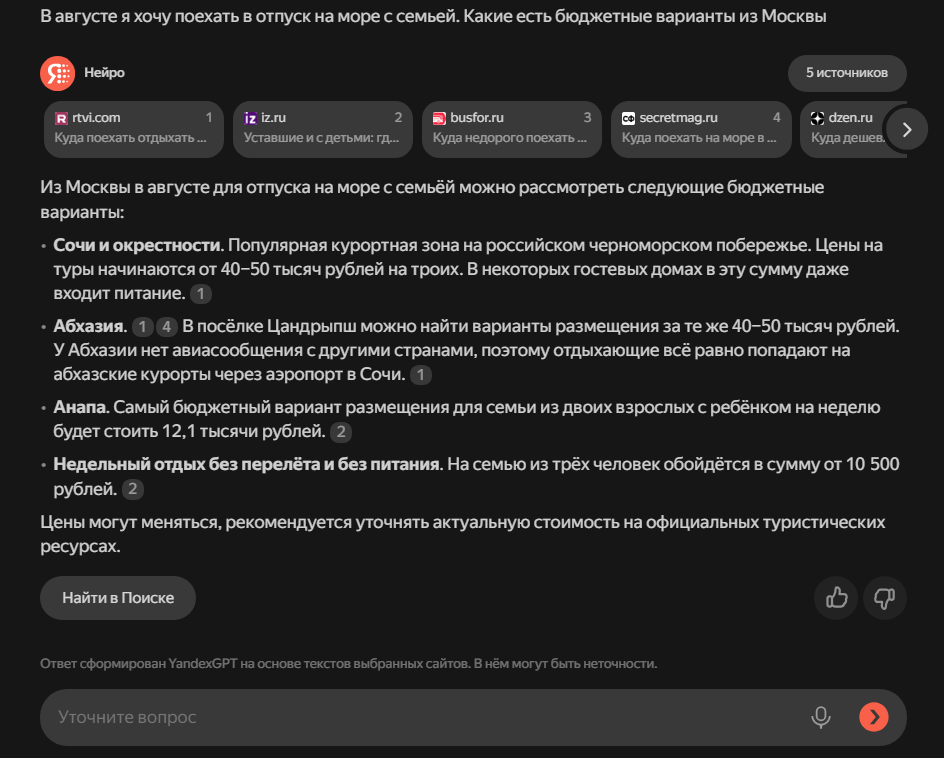Expand the "5 источников" sources list
944x758 pixels.
[x=846, y=73]
